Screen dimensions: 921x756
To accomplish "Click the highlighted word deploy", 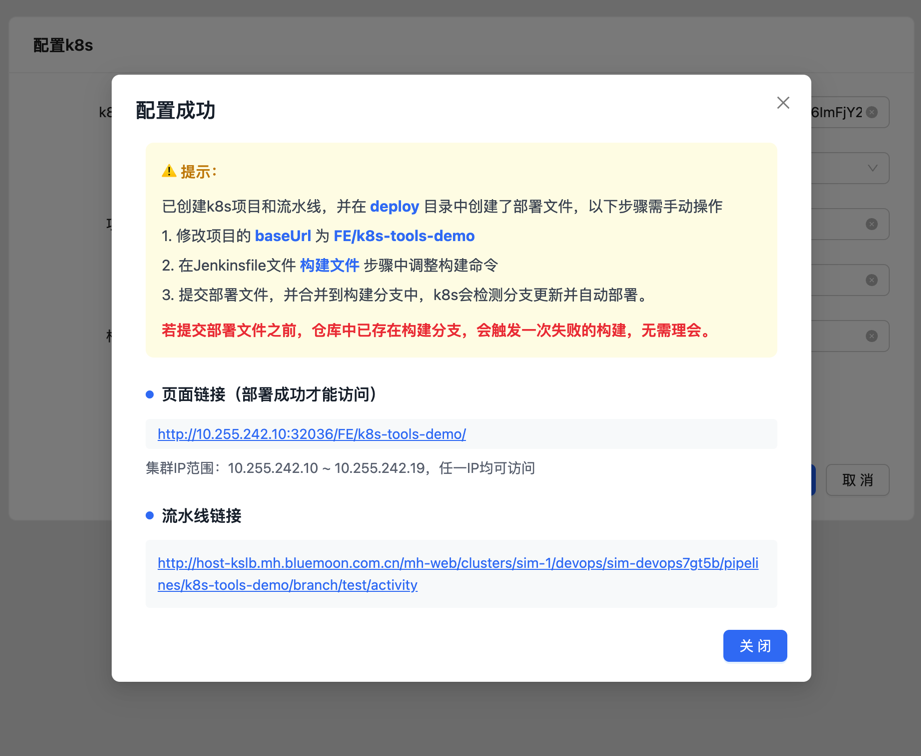I will point(394,206).
